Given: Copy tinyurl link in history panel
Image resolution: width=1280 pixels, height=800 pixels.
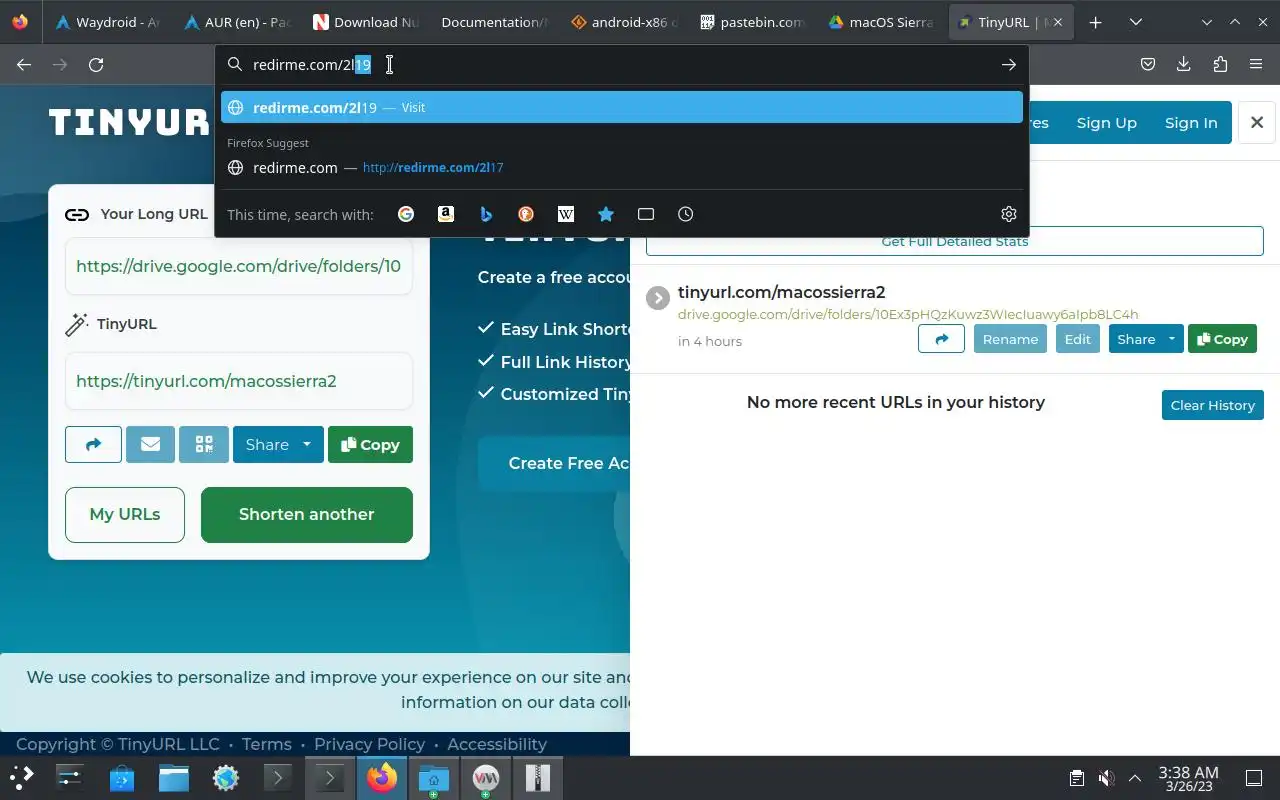Looking at the screenshot, I should tap(1222, 339).
